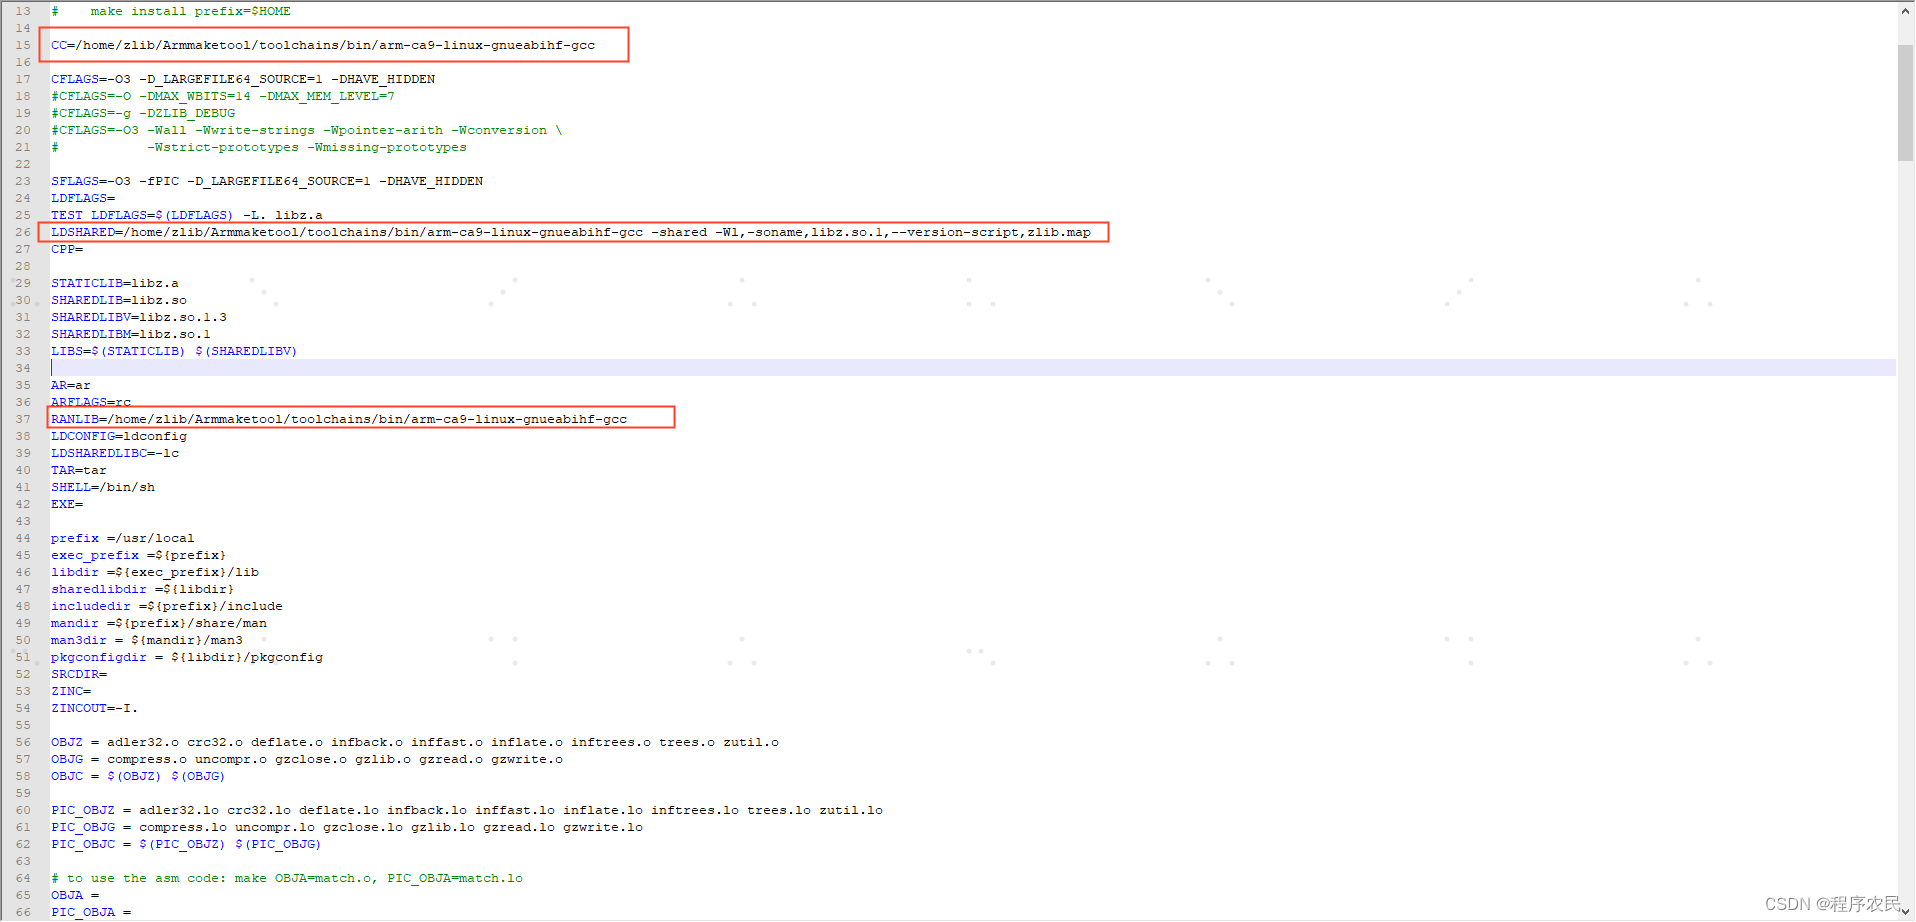
Task: Click the SHELL=/bin/sh line
Action: pyautogui.click(x=103, y=487)
